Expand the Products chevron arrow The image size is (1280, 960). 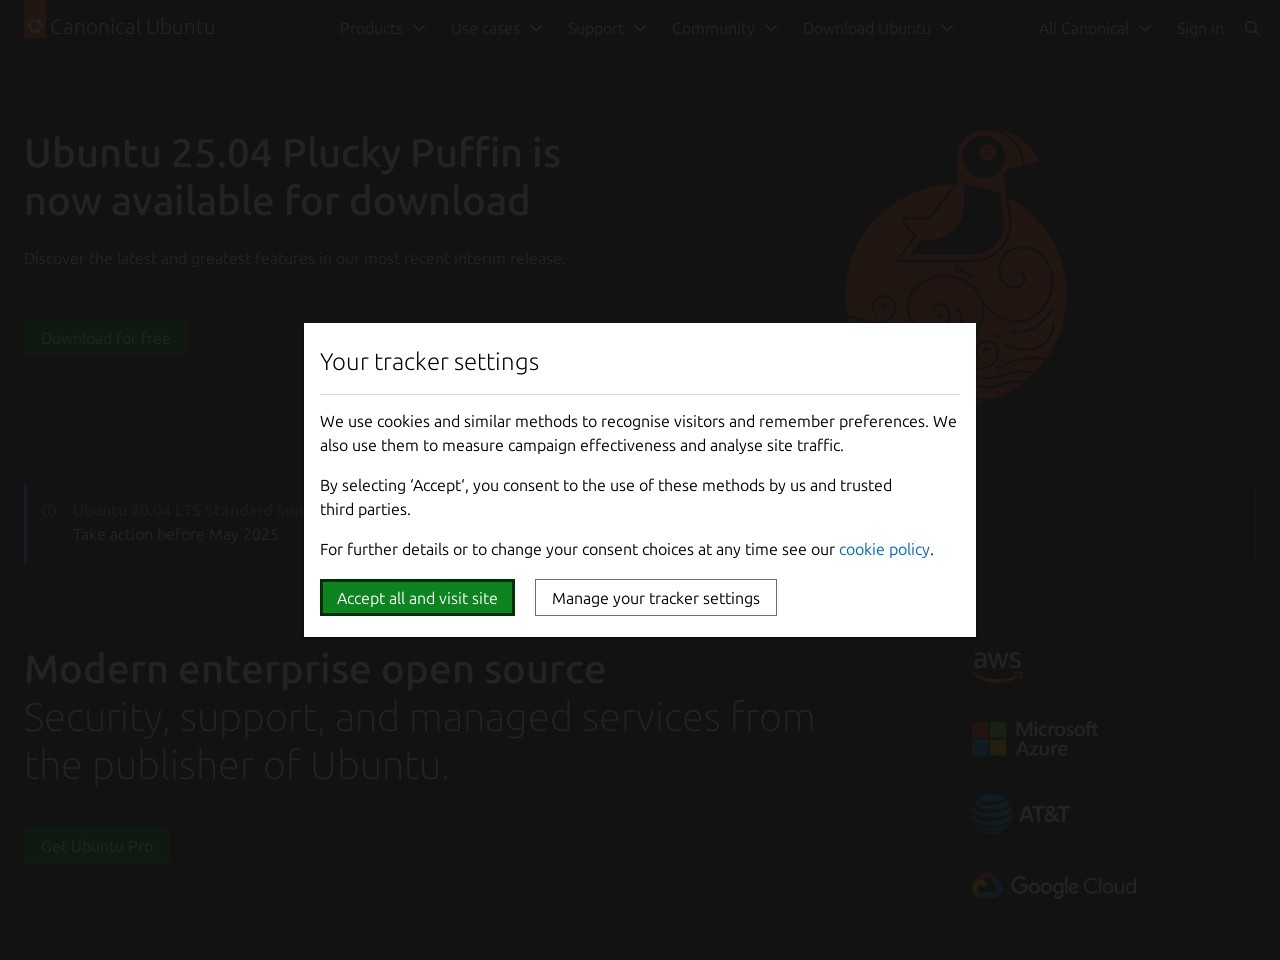pyautogui.click(x=419, y=28)
